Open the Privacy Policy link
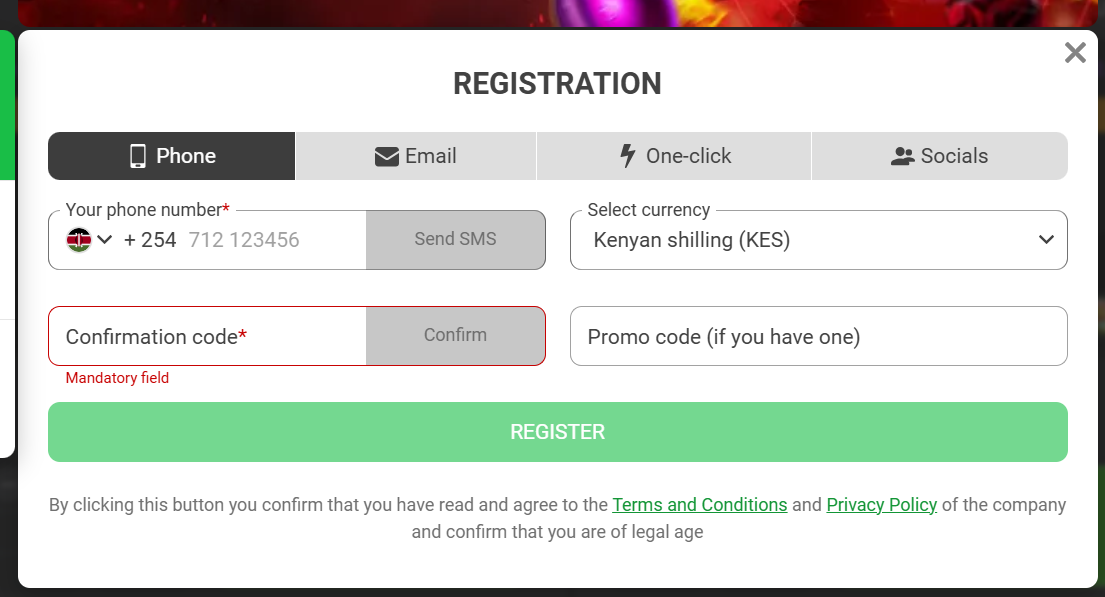The image size is (1105, 597). [x=881, y=504]
